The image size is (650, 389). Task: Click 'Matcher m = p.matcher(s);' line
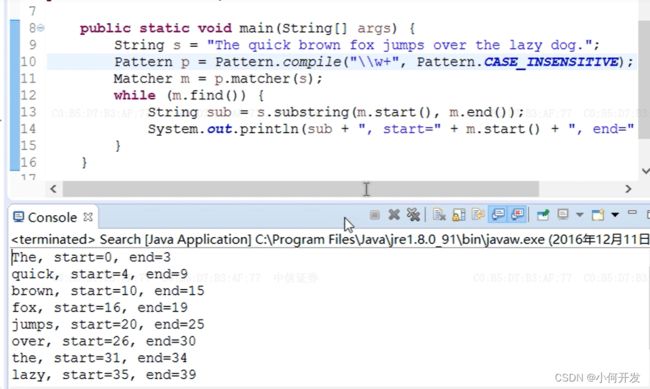pos(218,79)
